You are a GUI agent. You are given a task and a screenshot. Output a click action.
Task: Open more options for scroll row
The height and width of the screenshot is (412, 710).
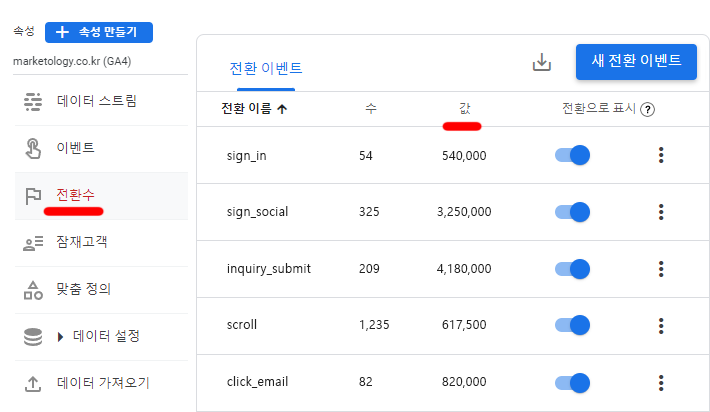pyautogui.click(x=661, y=326)
